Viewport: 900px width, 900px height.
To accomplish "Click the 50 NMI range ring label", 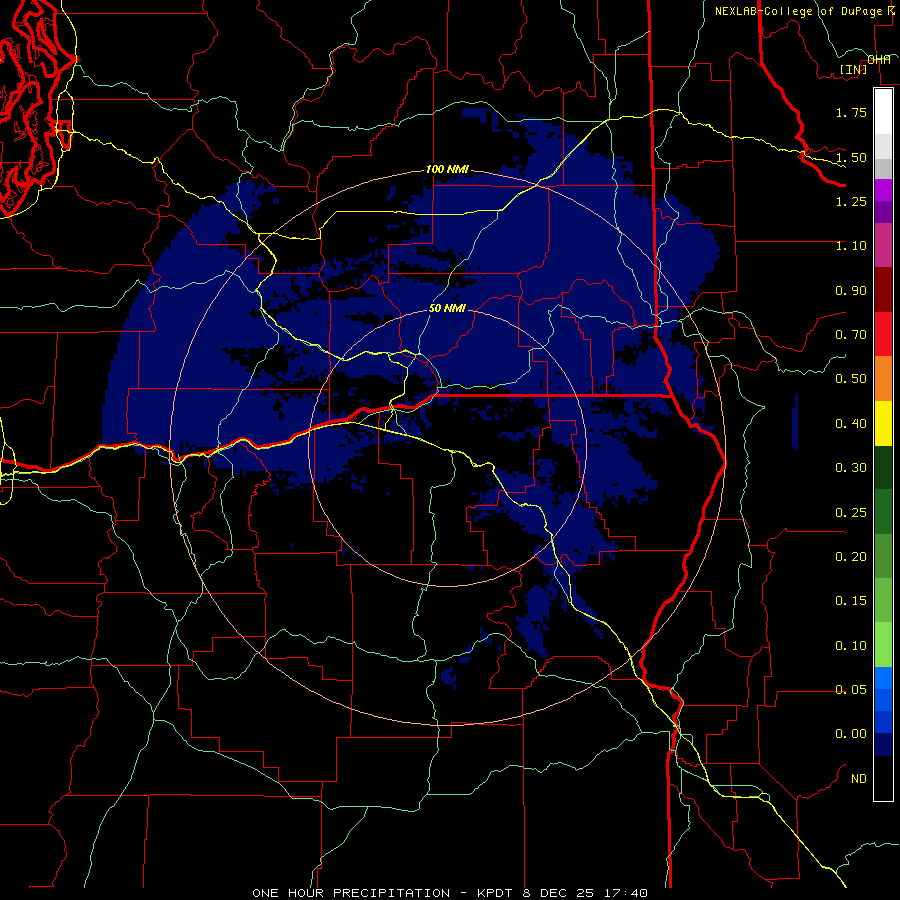I will [447, 308].
